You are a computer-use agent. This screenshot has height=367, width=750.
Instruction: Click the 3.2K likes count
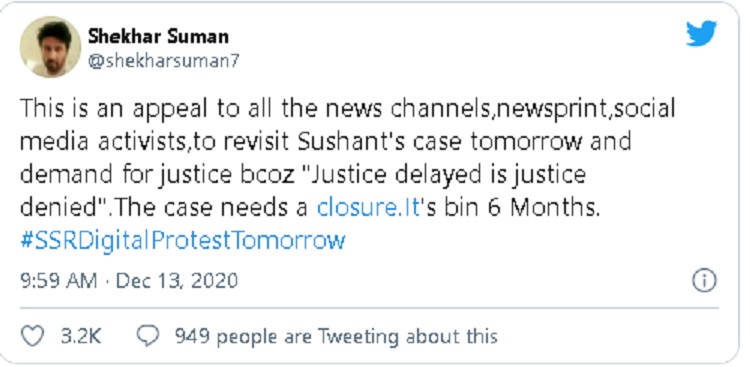click(x=81, y=336)
